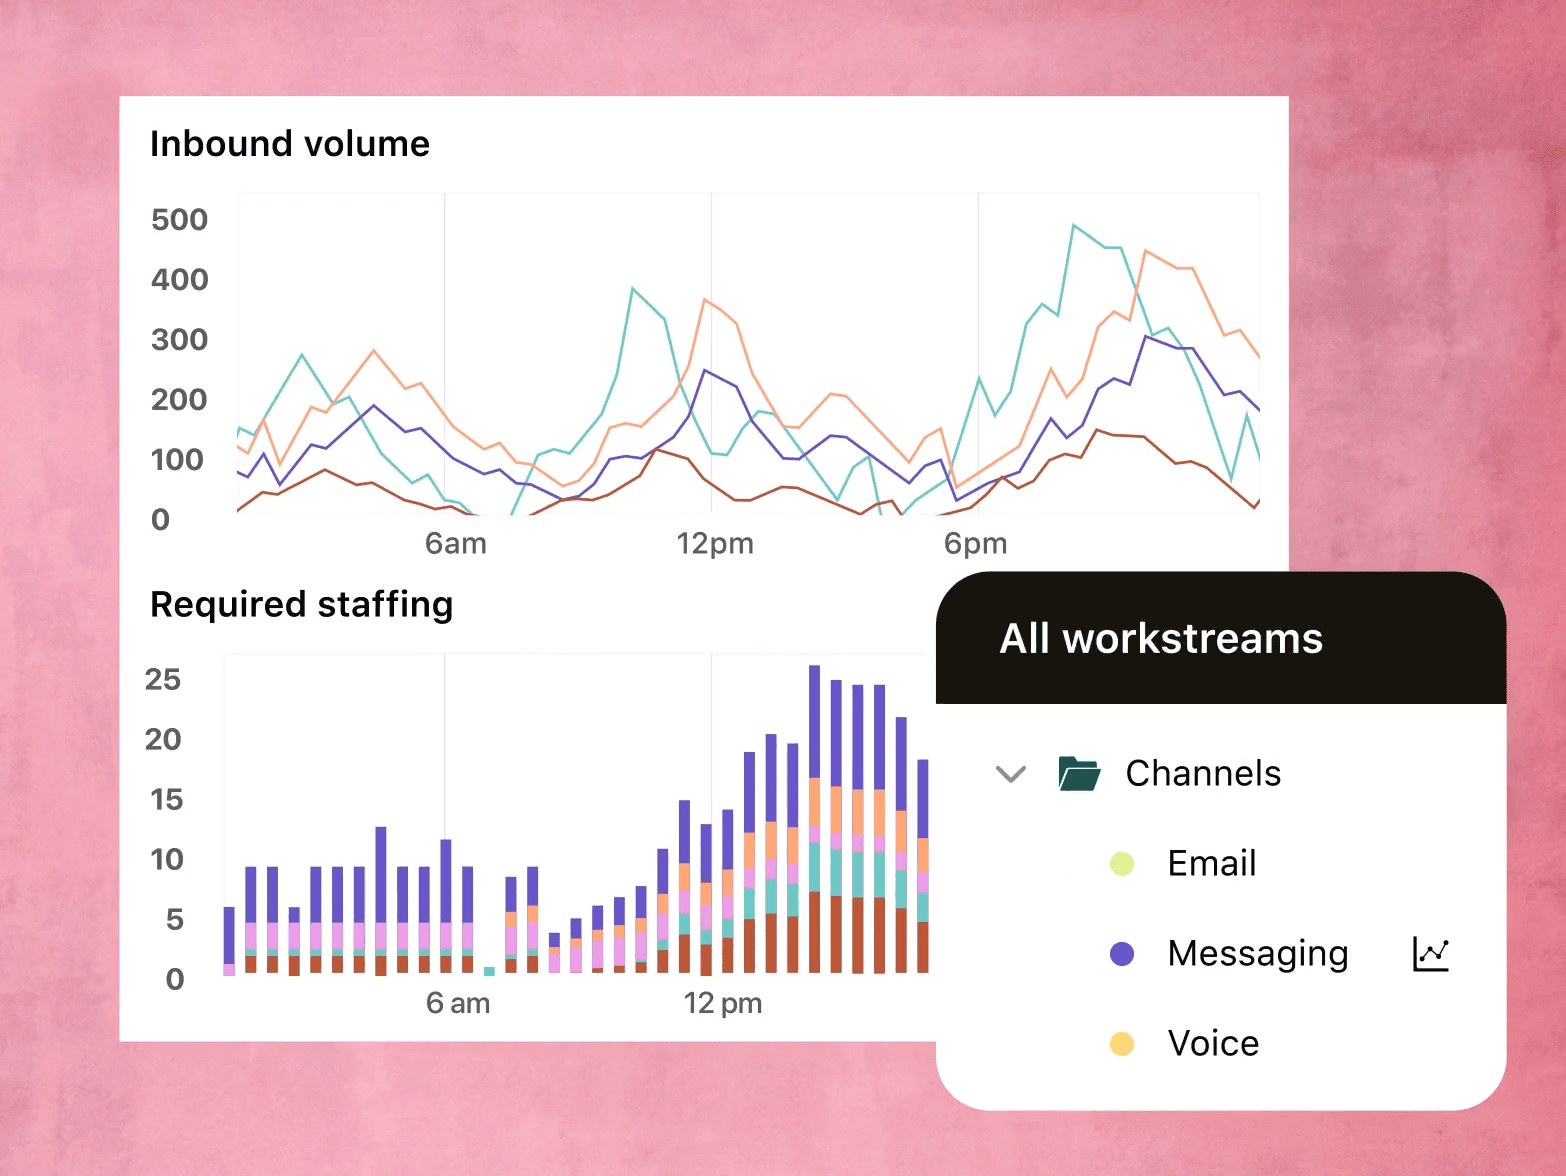The image size is (1566, 1176).
Task: Click the 12pm label on Inbound volume
Action: (715, 543)
